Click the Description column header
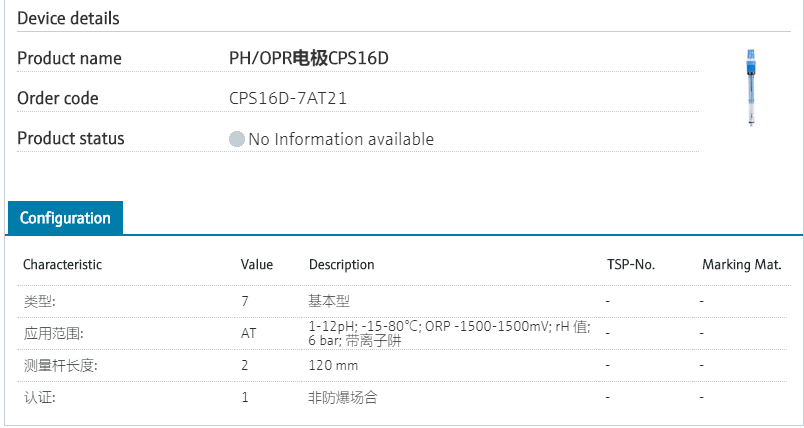This screenshot has width=804, height=428. pyautogui.click(x=341, y=265)
